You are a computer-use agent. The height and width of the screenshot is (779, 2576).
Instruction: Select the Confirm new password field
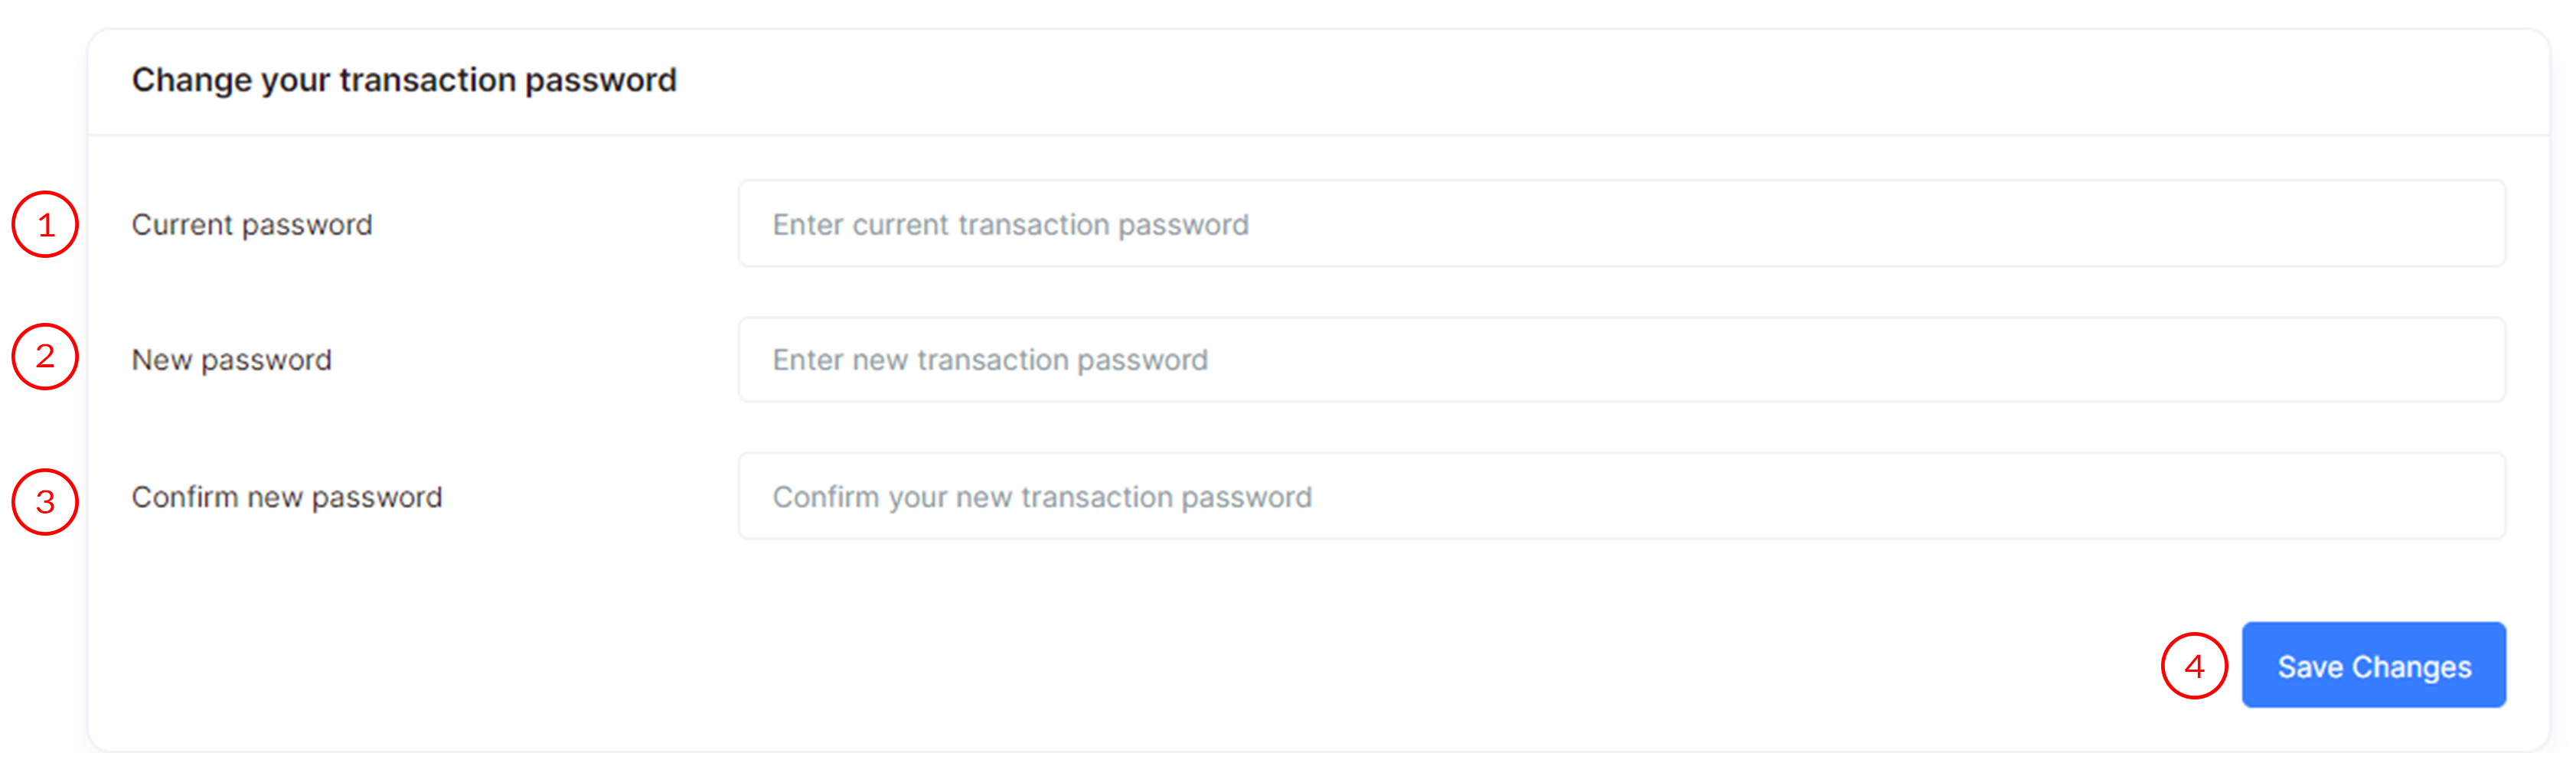(1620, 497)
